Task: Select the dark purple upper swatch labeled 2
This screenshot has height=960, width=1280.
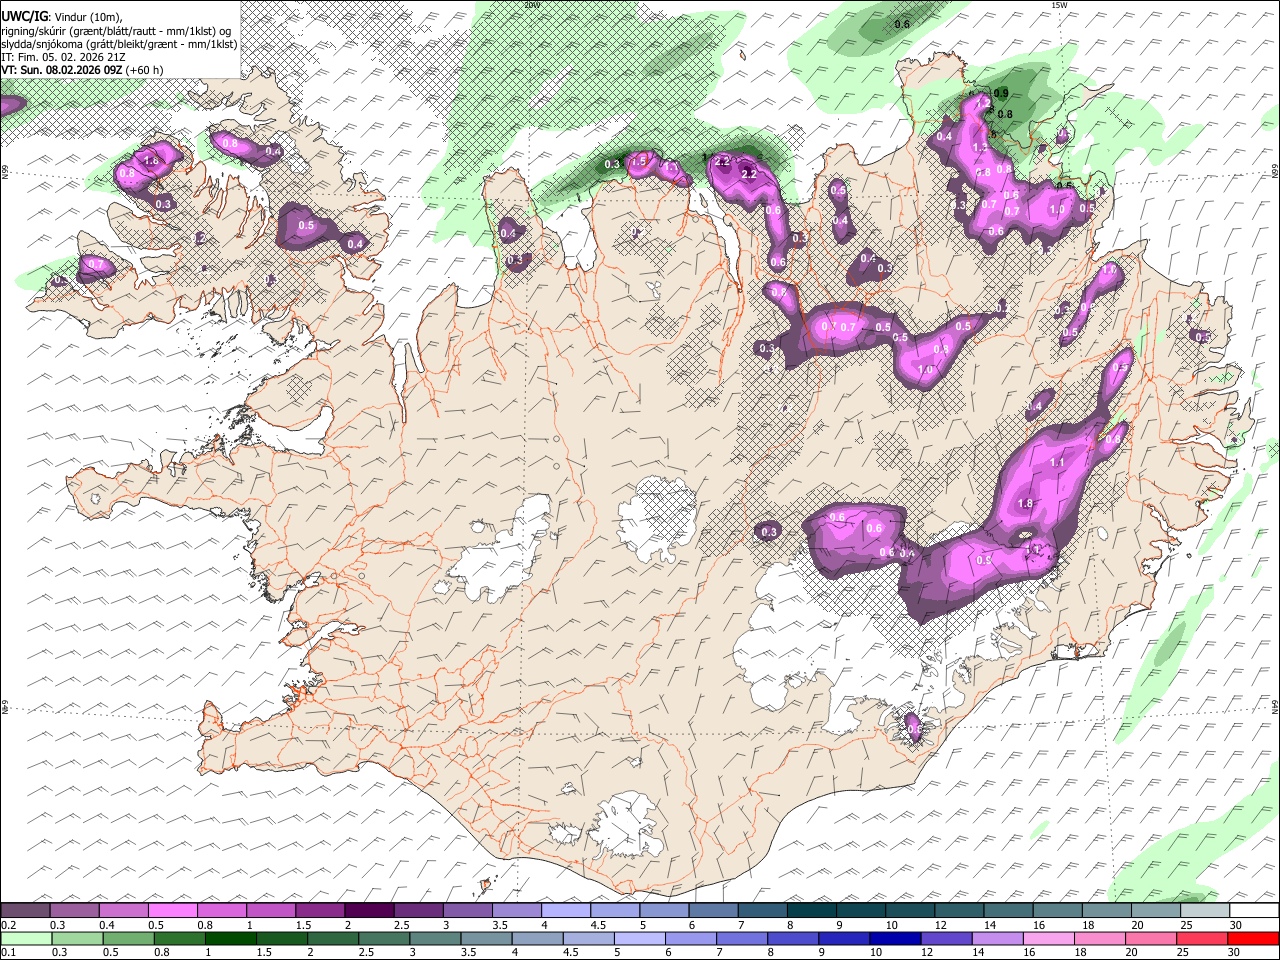Action: (x=369, y=911)
